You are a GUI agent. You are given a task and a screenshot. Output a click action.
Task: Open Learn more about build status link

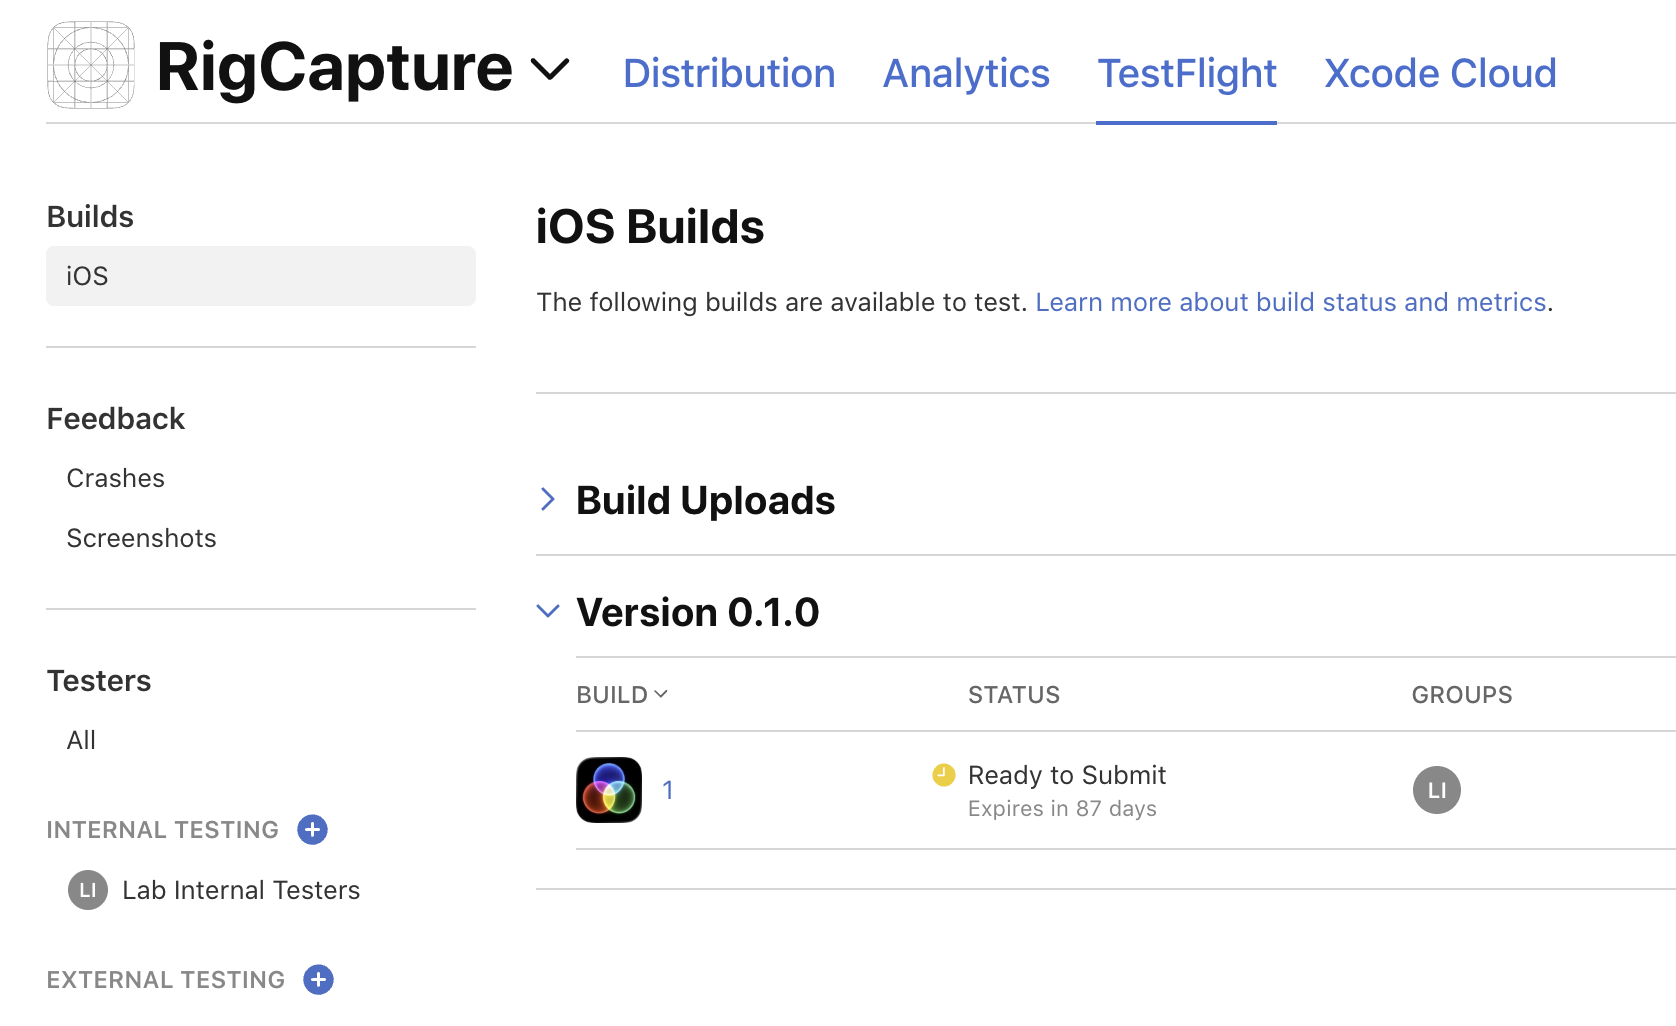(x=1291, y=302)
